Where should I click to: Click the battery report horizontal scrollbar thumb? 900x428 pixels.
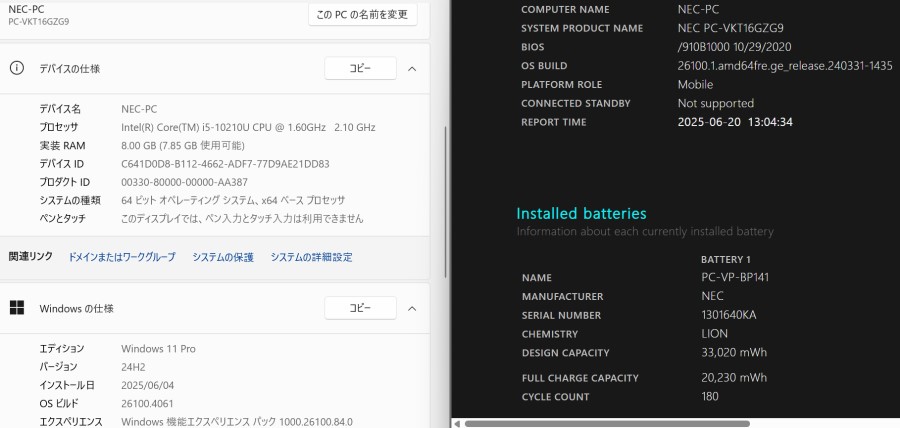(x=607, y=423)
